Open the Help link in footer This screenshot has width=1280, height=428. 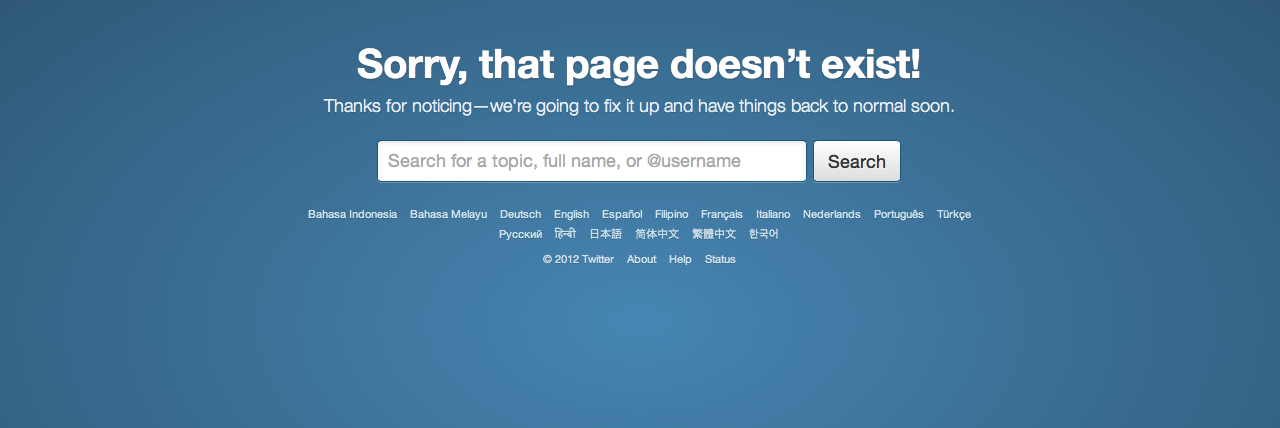coord(680,259)
